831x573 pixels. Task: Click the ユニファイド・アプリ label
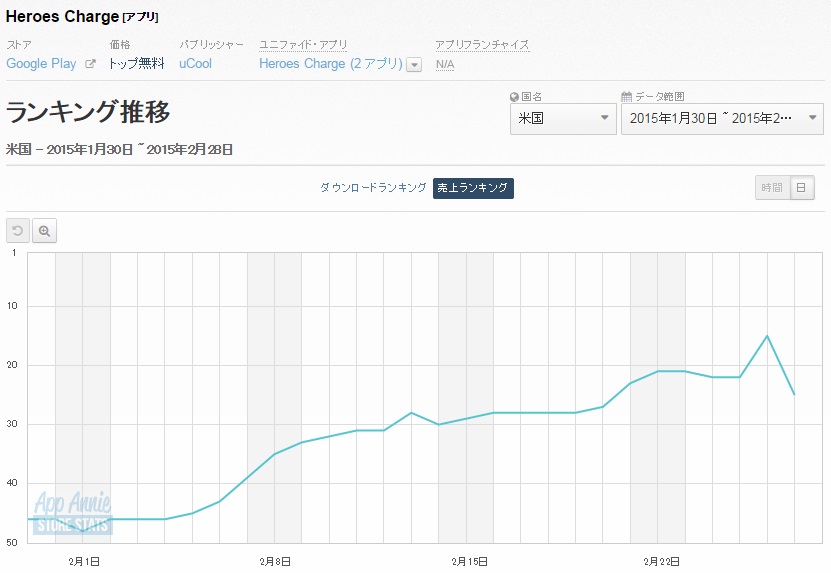point(303,45)
